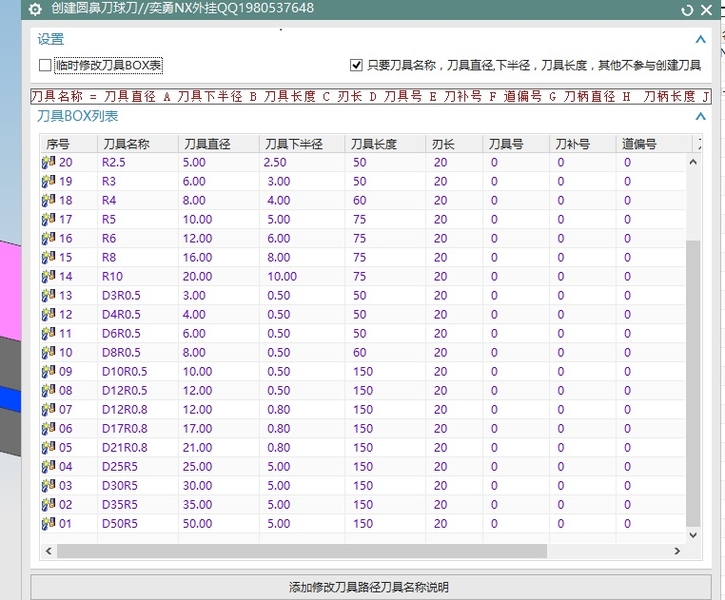Viewport: 725px width, 600px height.
Task: Select tool name D50R5
Action: pyautogui.click(x=120, y=523)
